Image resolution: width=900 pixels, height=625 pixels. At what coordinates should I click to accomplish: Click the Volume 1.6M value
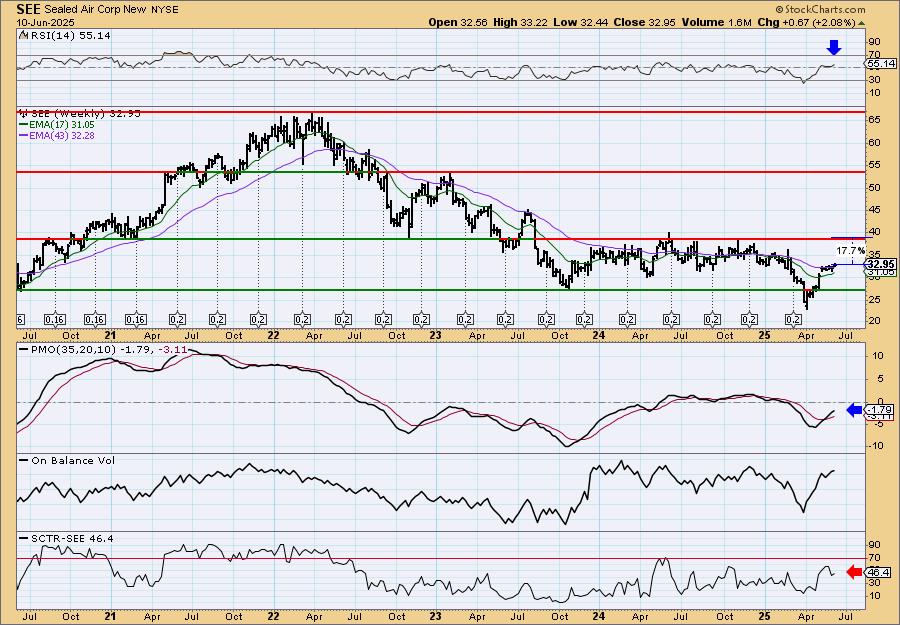[716, 22]
